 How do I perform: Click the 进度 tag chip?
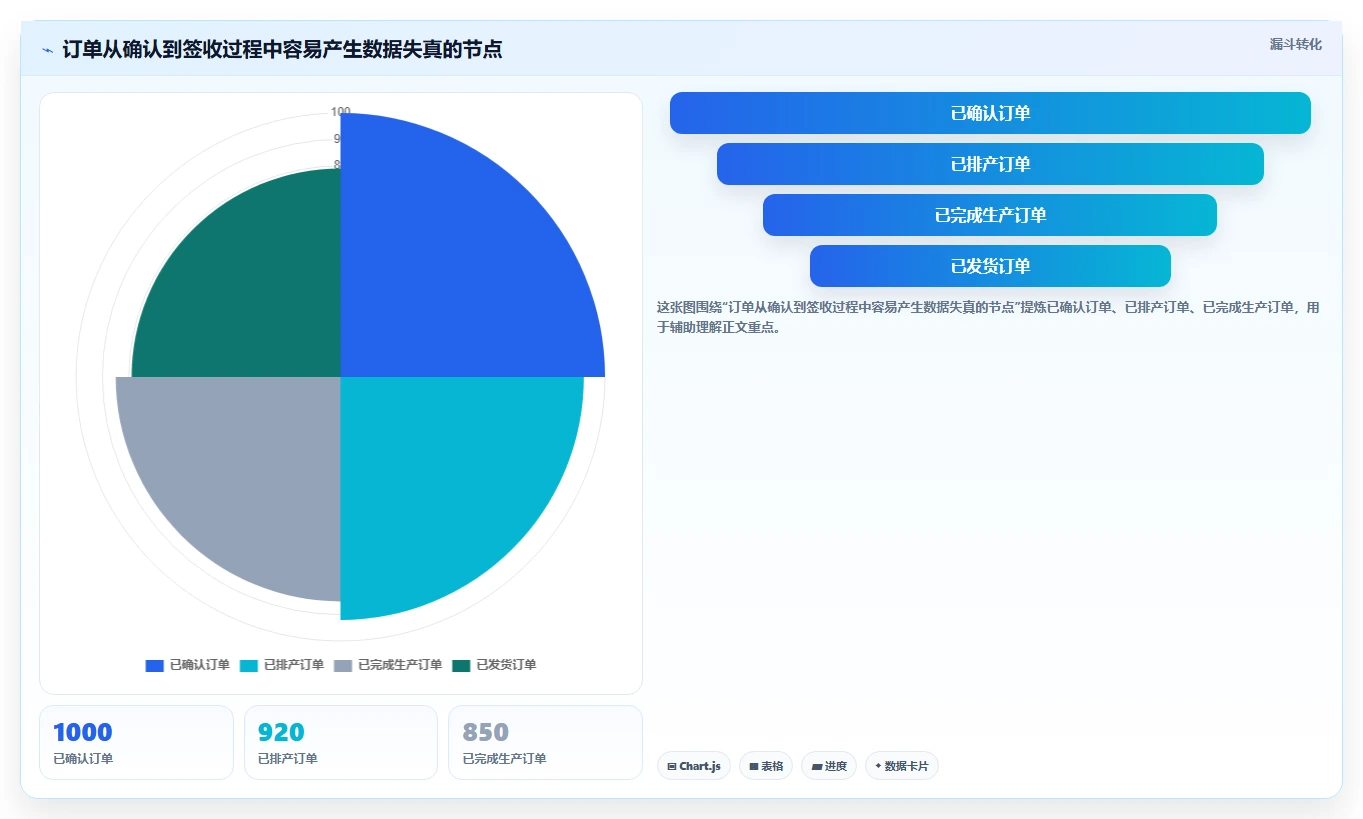(829, 766)
